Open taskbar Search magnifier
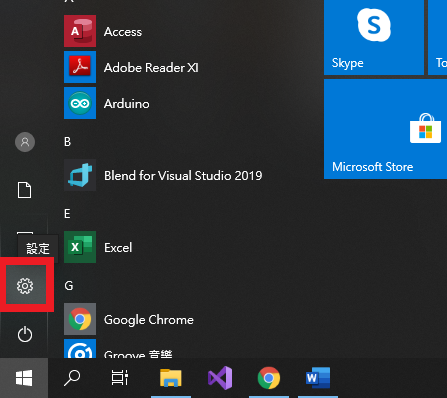The image size is (447, 398). point(72,378)
